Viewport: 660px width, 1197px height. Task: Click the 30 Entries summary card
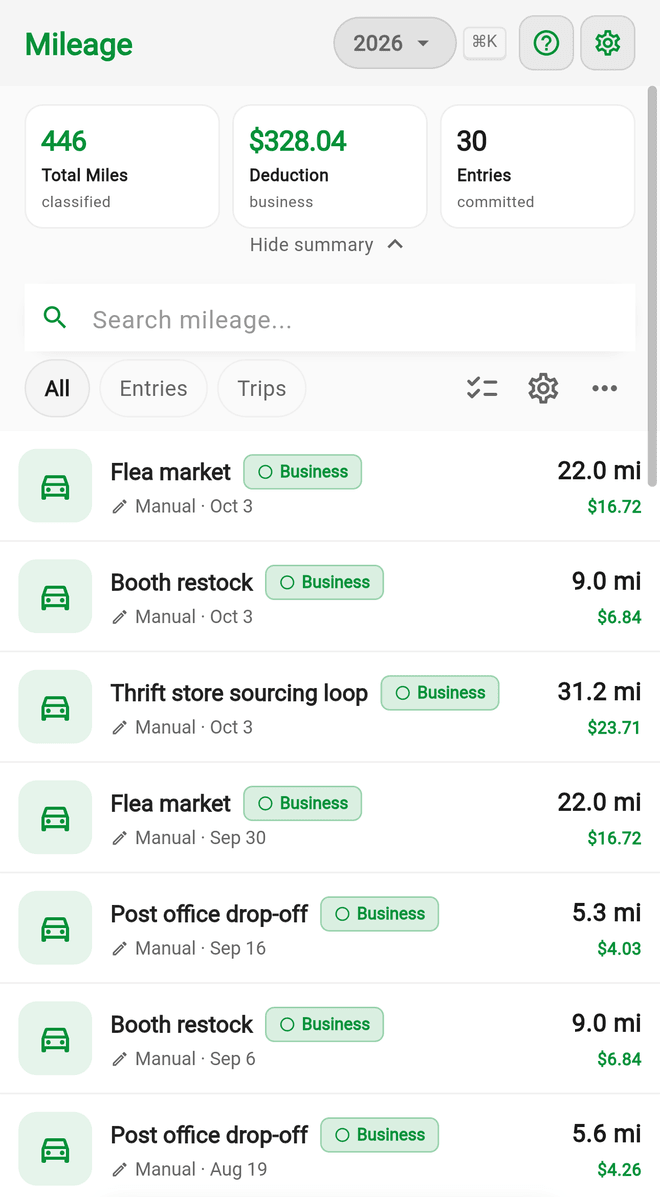point(537,166)
